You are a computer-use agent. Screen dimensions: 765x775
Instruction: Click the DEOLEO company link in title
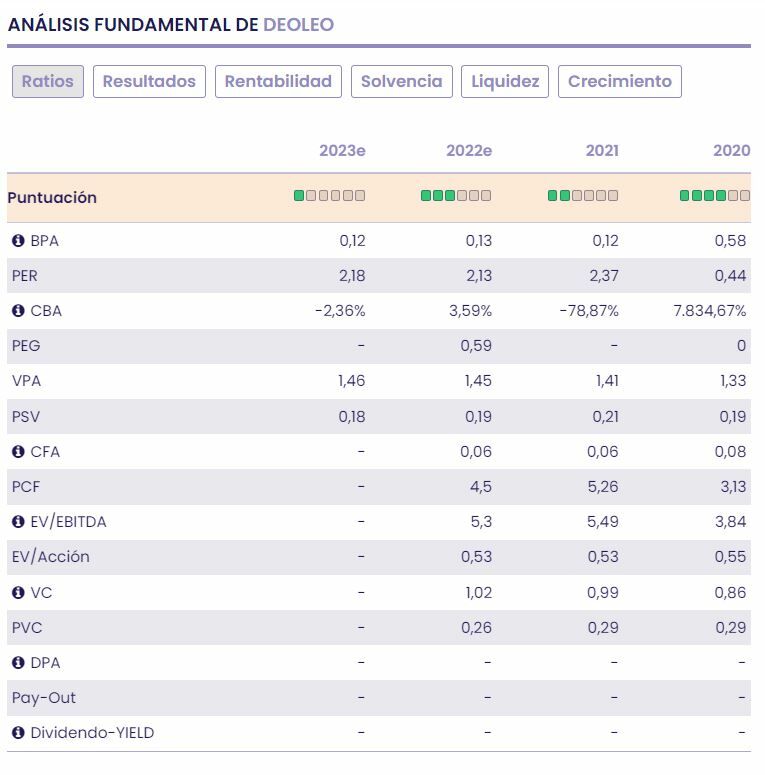(x=298, y=25)
